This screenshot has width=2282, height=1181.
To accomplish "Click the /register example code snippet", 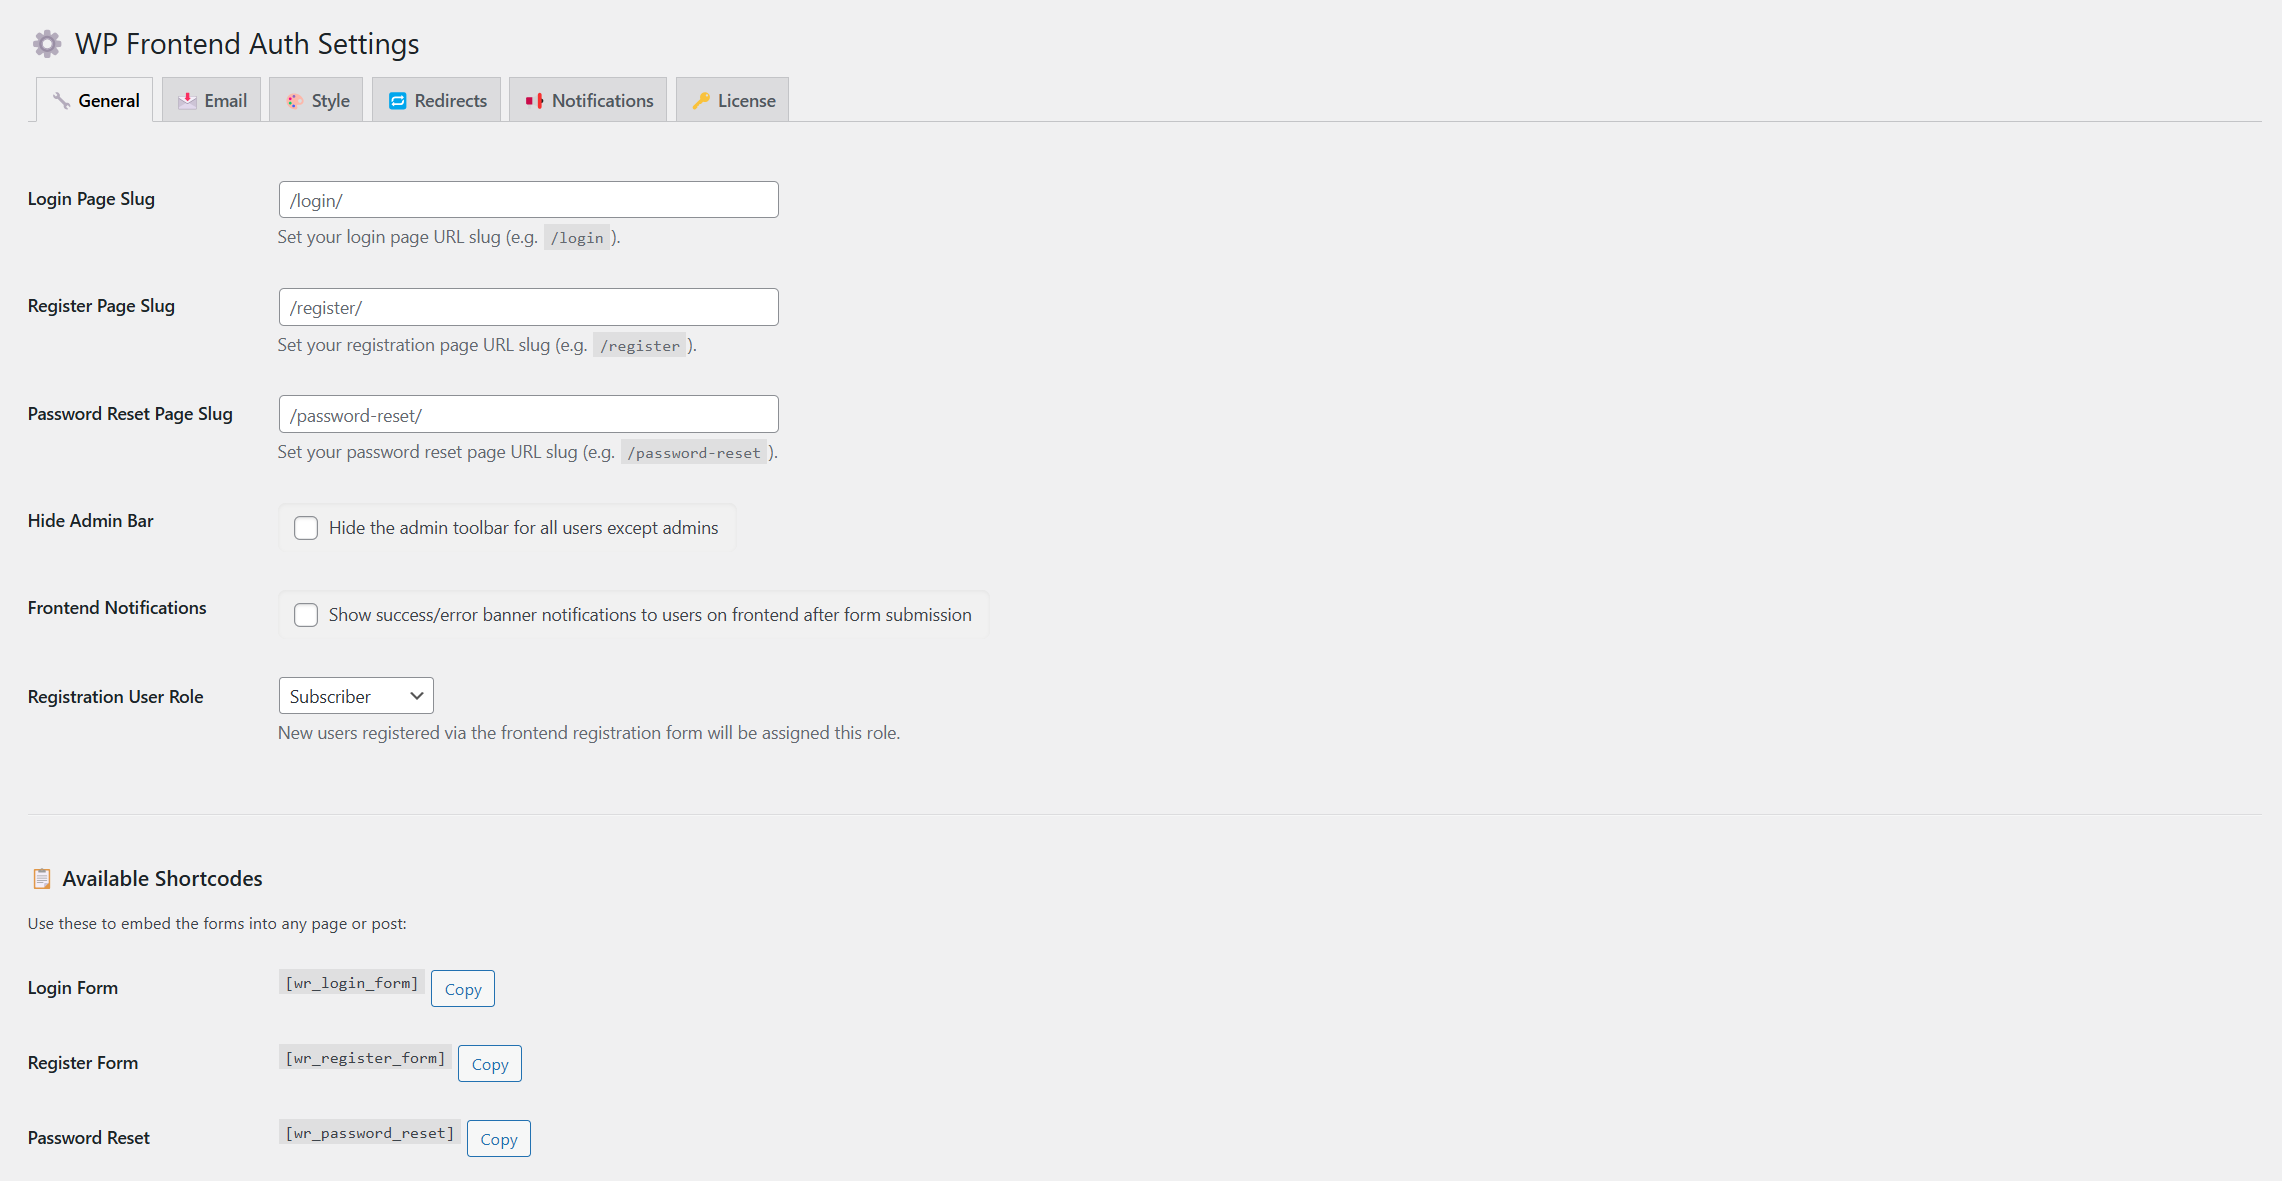I will click(x=640, y=346).
